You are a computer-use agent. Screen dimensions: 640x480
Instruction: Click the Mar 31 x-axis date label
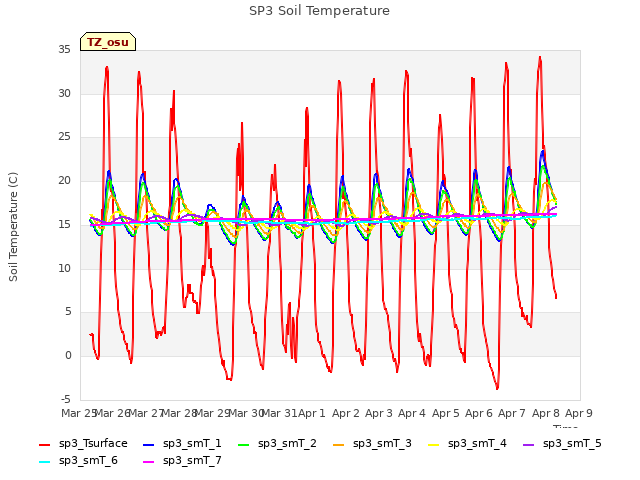[279, 413]
